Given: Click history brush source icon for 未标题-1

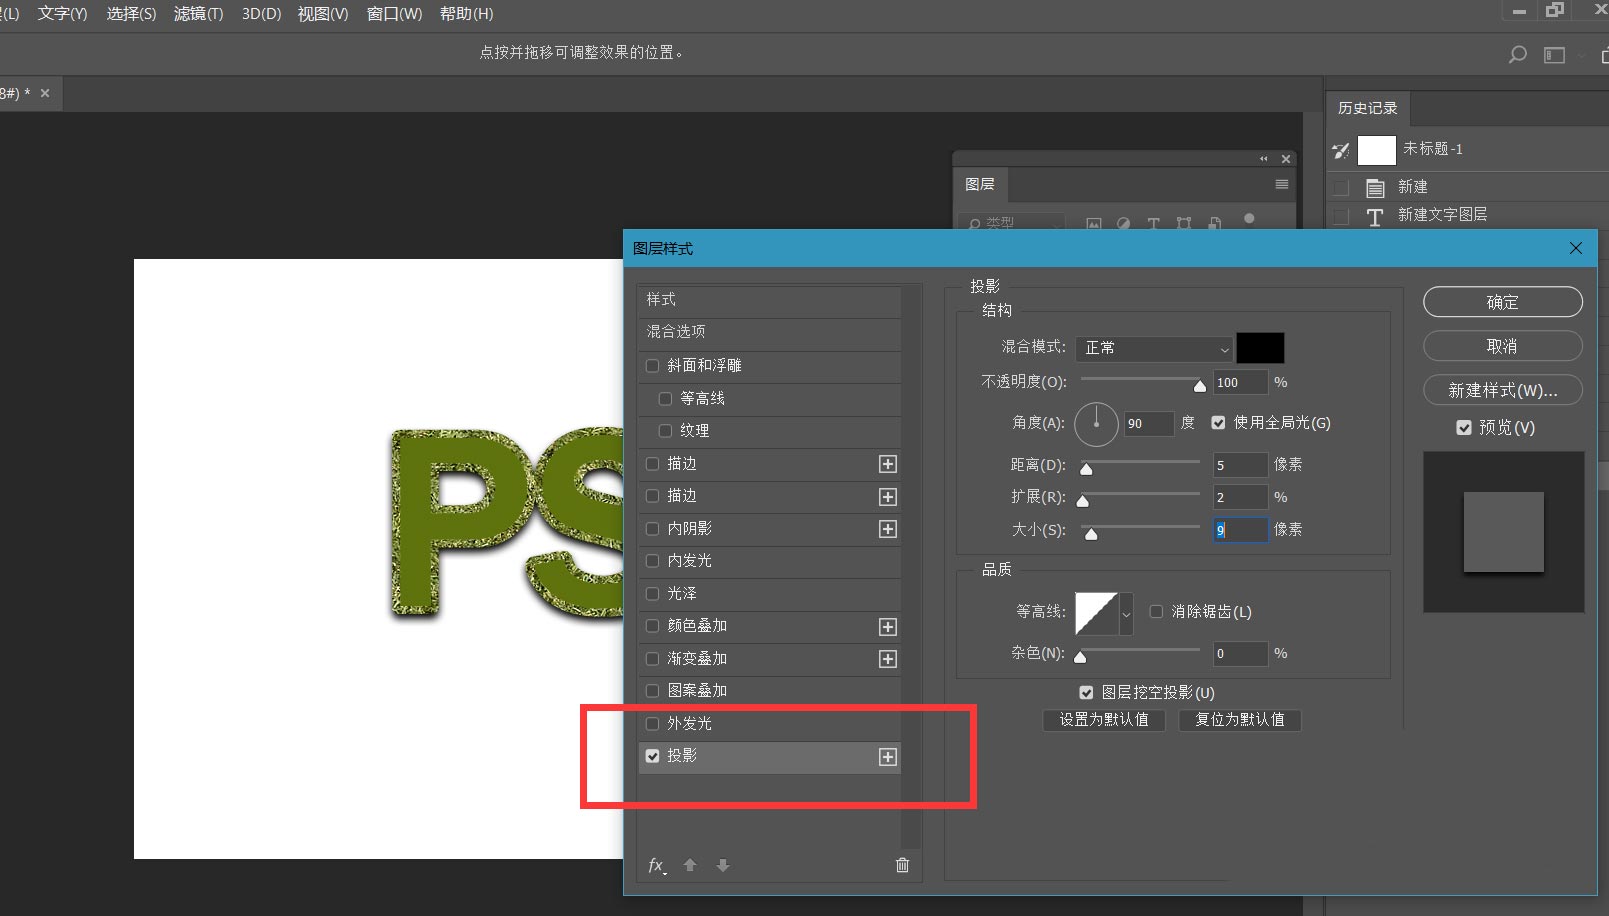Looking at the screenshot, I should pyautogui.click(x=1341, y=150).
